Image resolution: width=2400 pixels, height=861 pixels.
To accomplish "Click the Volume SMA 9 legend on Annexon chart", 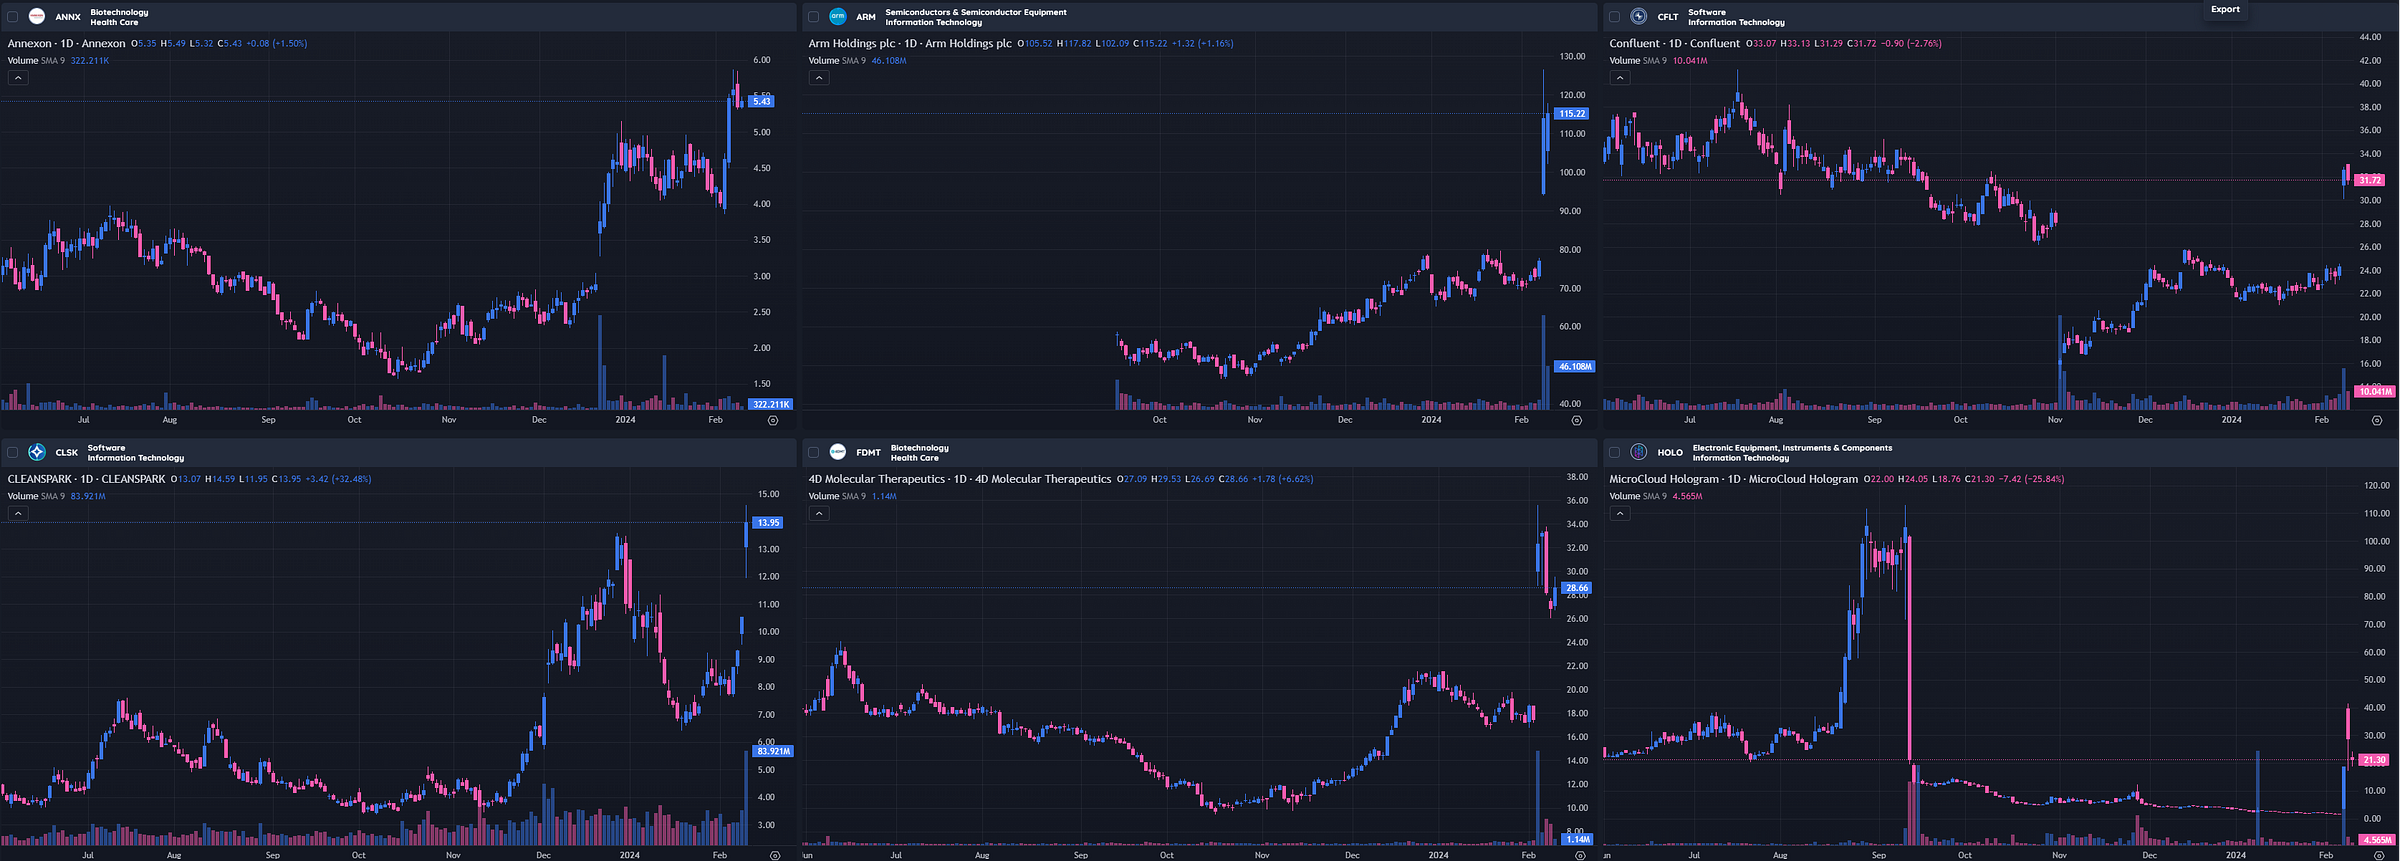I will 36,61.
